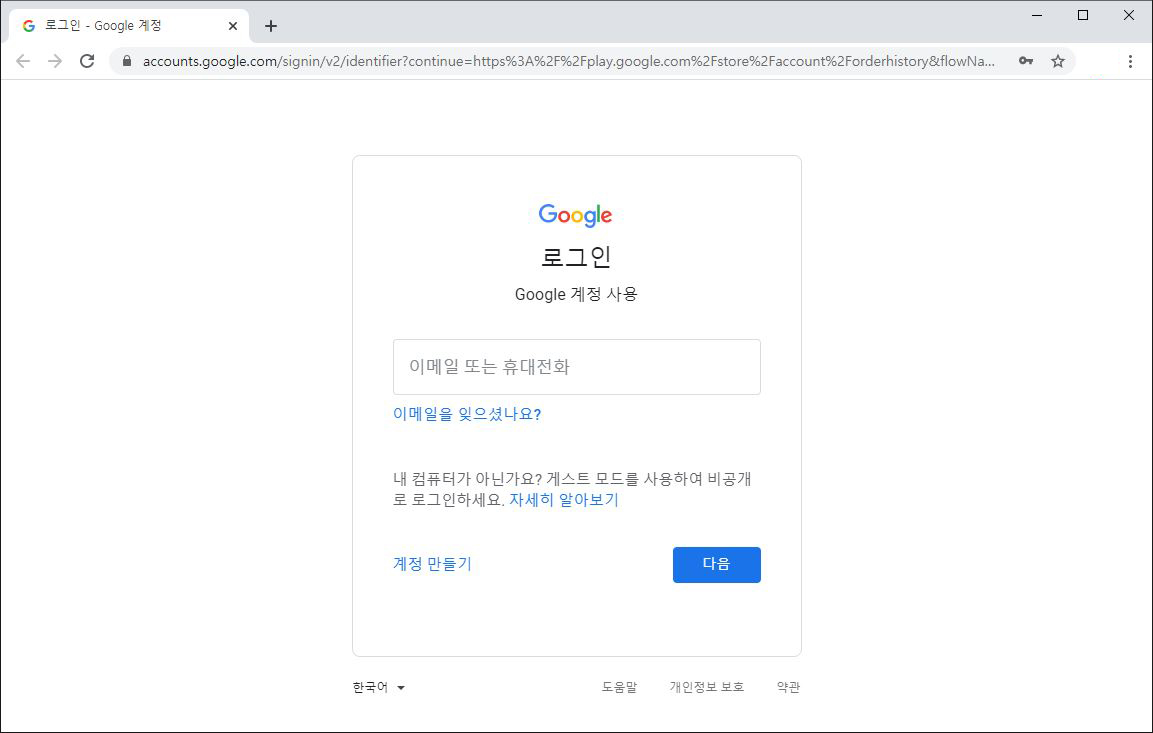Click the 이메일 또는 휴대전화 input field
The width and height of the screenshot is (1153, 733).
coord(576,367)
